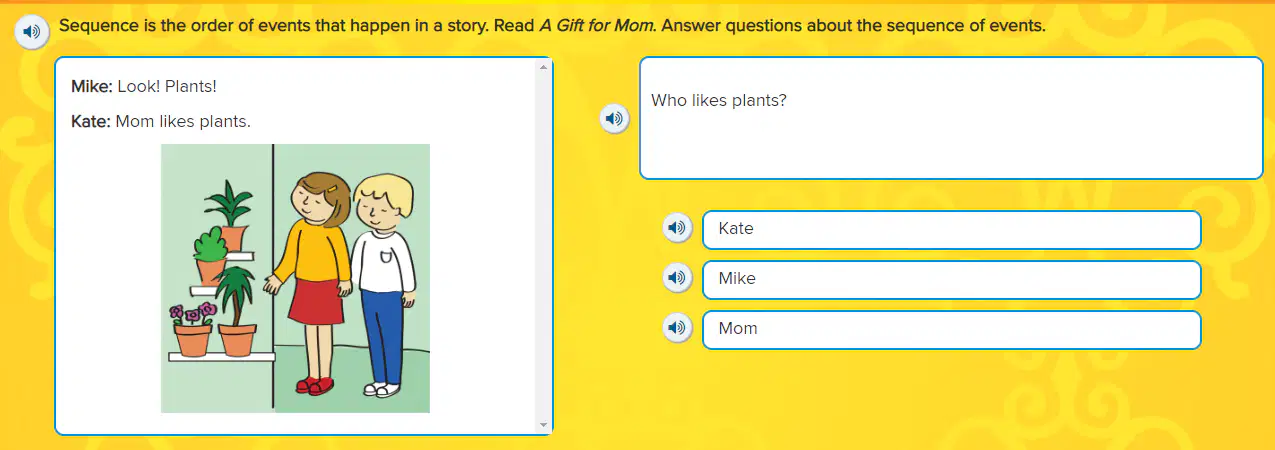The image size is (1275, 450).
Task: Click the top potted plant on the shelf
Action: [x=229, y=215]
